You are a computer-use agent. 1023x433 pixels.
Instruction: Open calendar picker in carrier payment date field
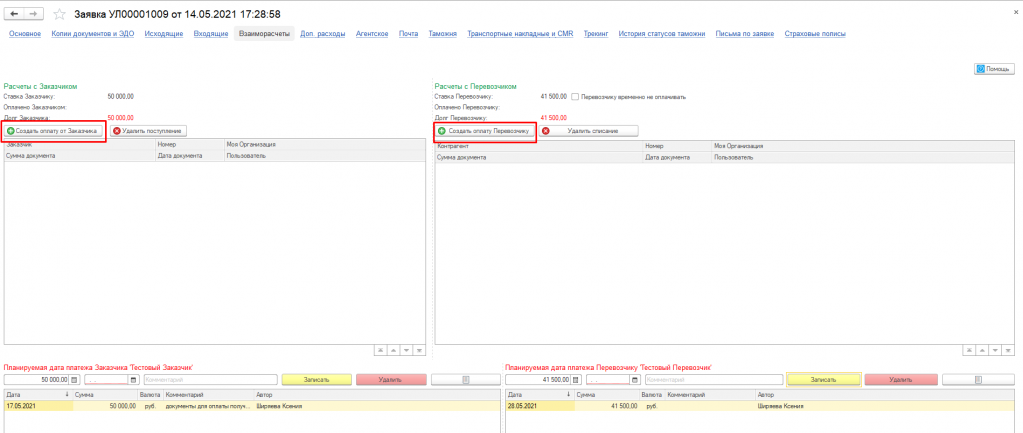point(635,380)
